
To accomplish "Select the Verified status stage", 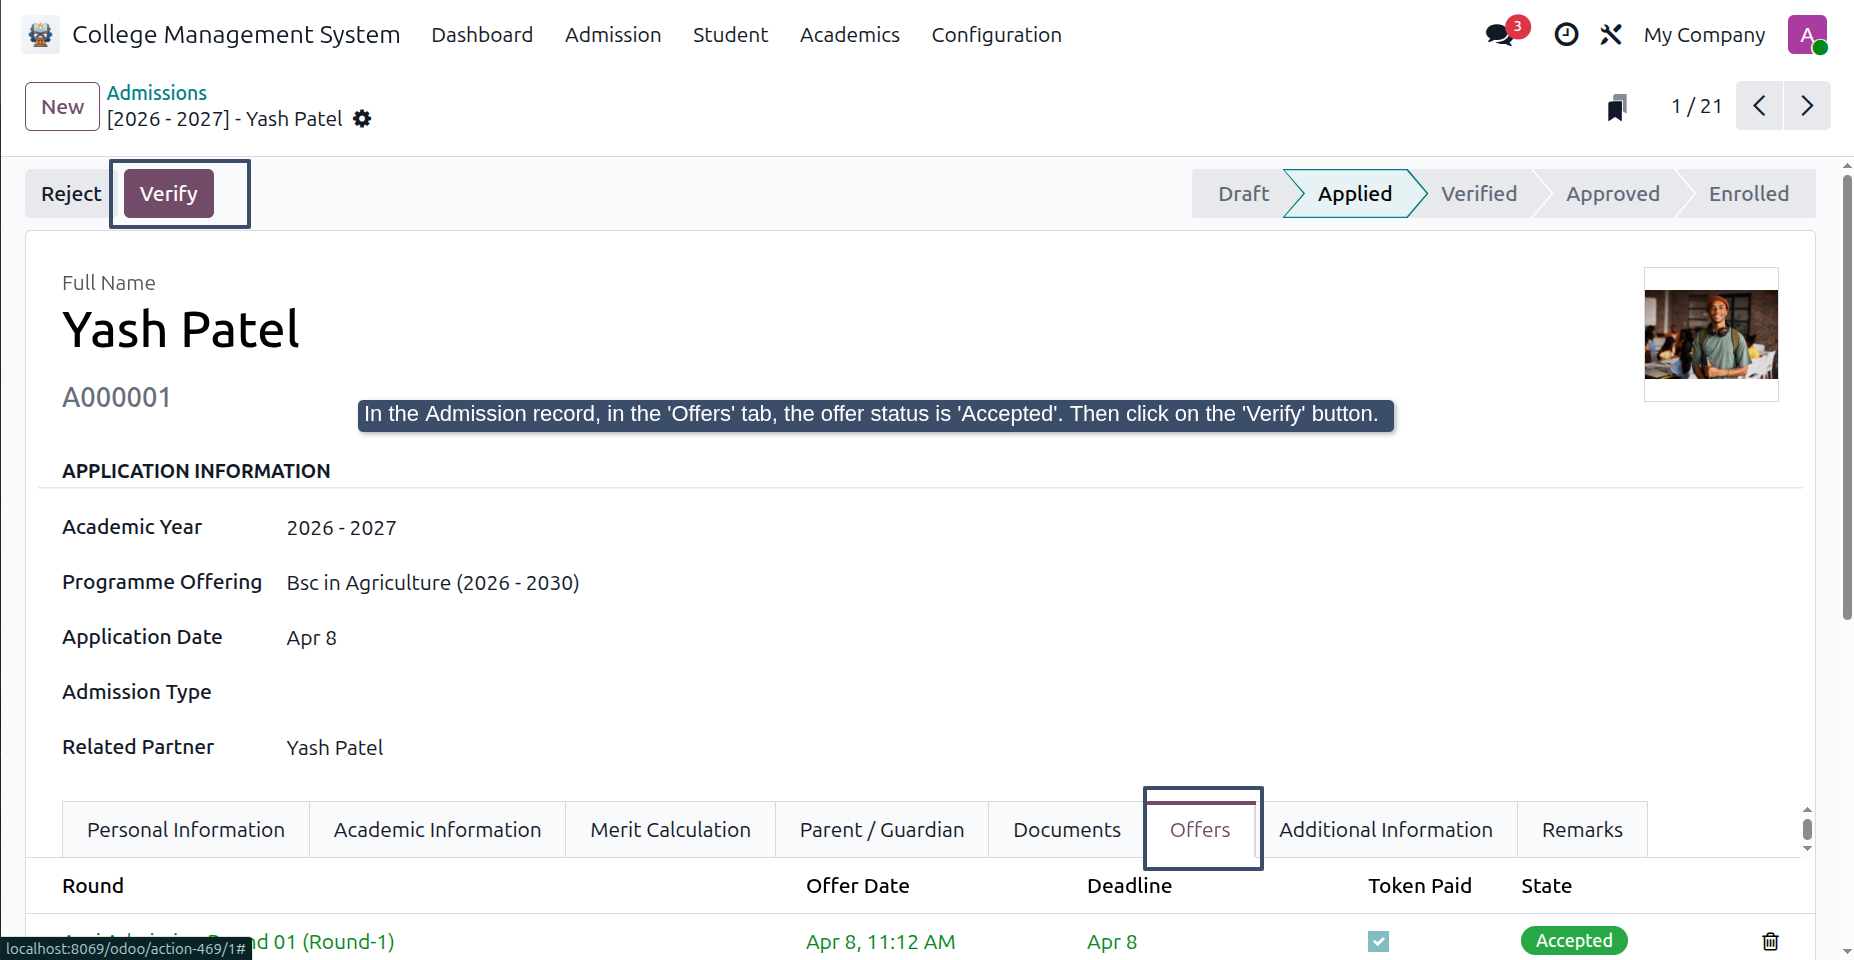I will (1479, 194).
